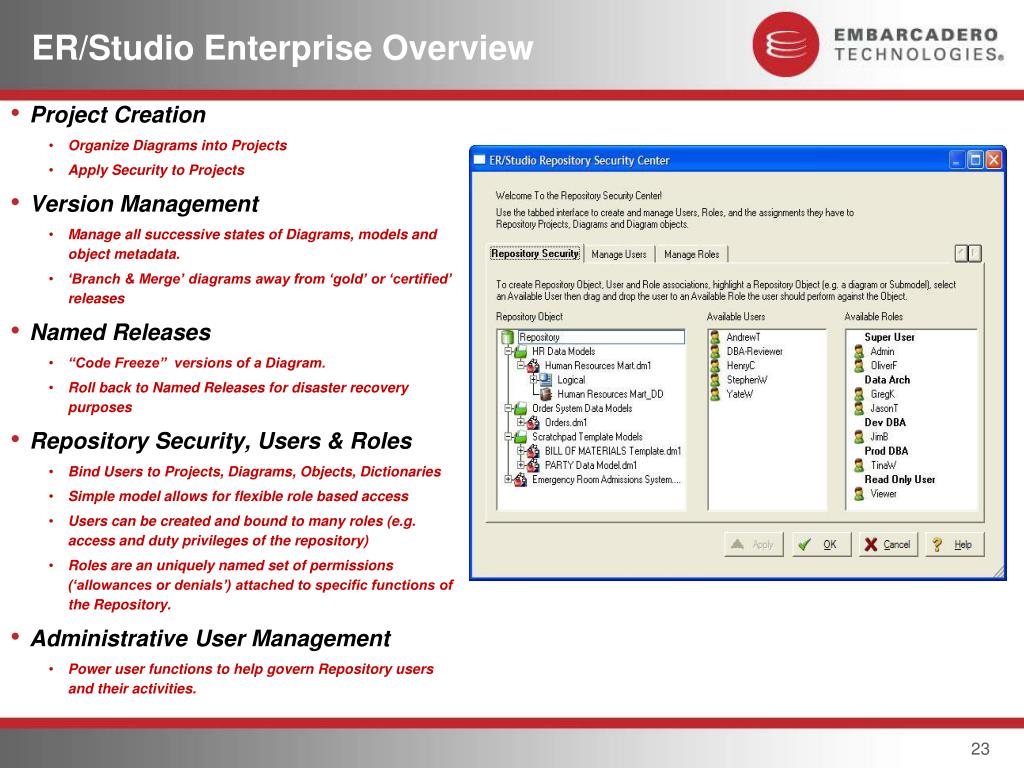
Task: Select Human Resources Mart_DD tree item
Action: (x=610, y=394)
